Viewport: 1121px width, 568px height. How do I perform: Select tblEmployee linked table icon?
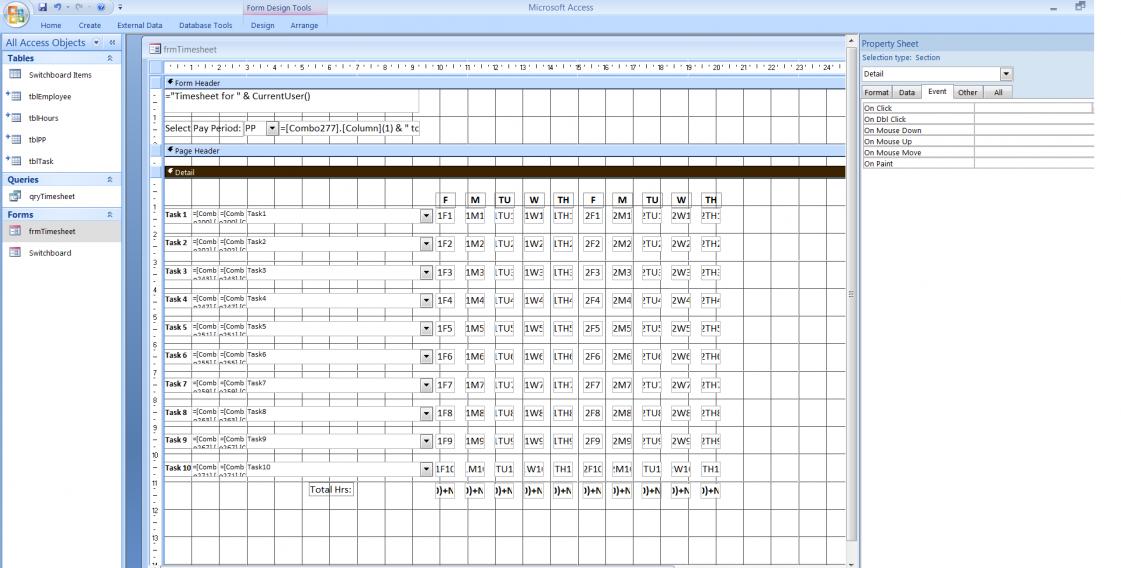14,96
